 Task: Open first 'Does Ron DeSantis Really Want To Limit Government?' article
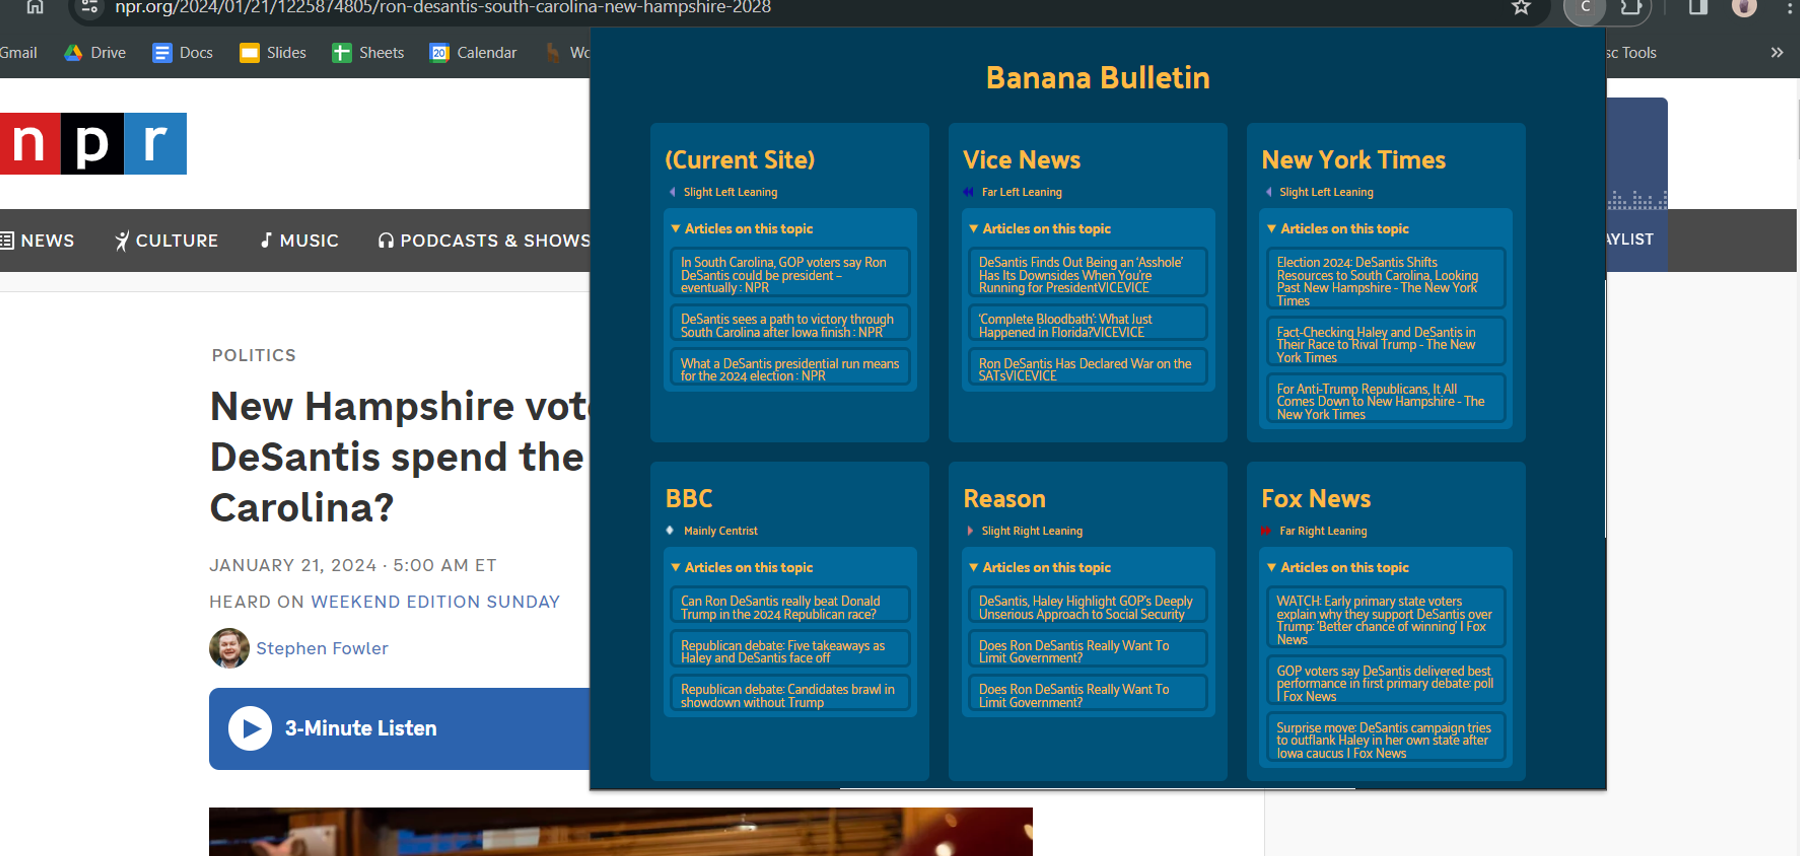[1088, 651]
